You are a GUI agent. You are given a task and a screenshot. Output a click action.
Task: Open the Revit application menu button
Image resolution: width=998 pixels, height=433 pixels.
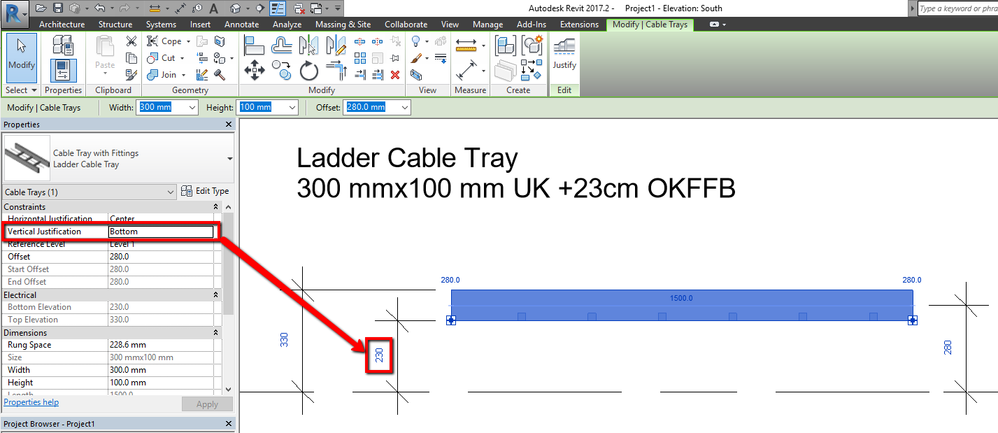coord(13,12)
